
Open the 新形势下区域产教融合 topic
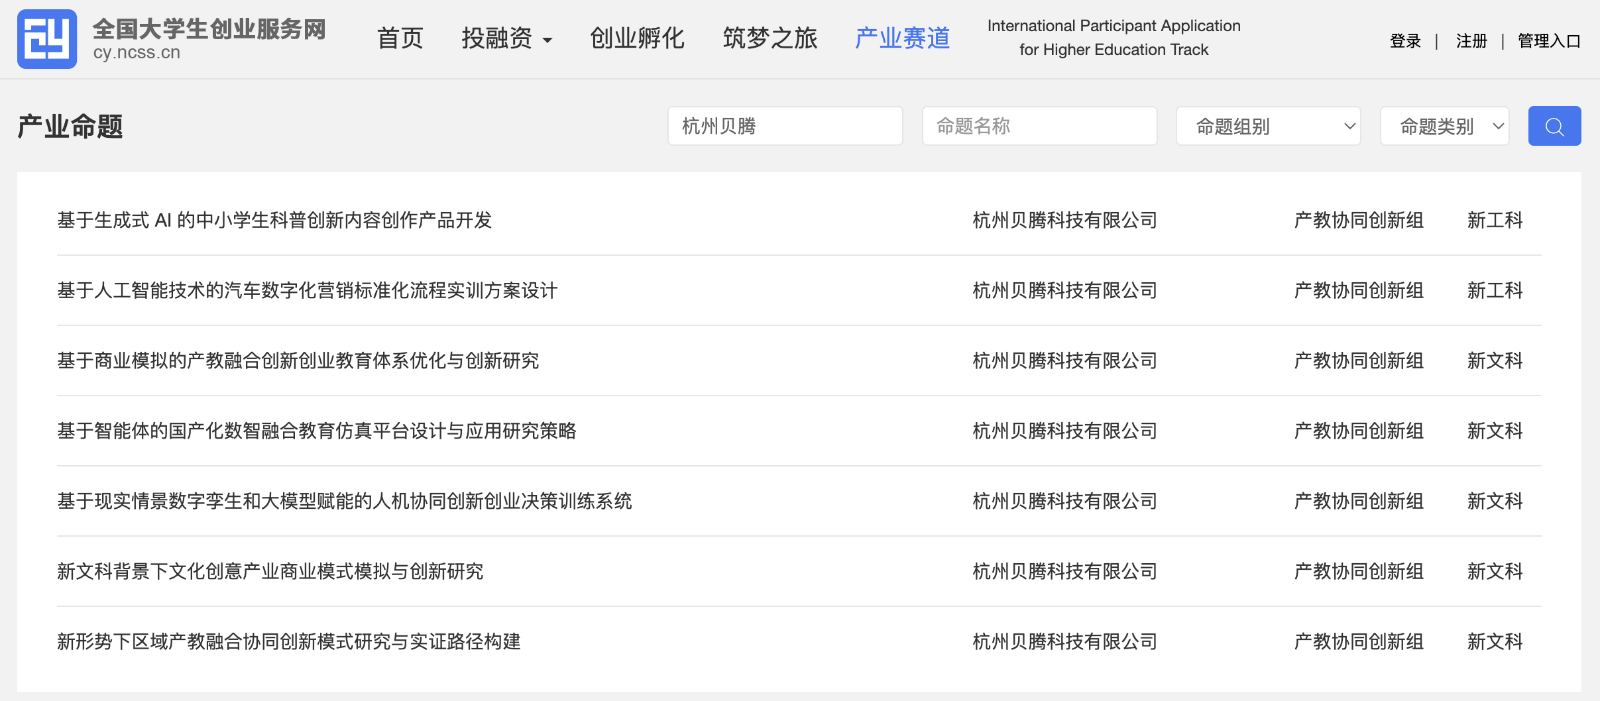[289, 641]
